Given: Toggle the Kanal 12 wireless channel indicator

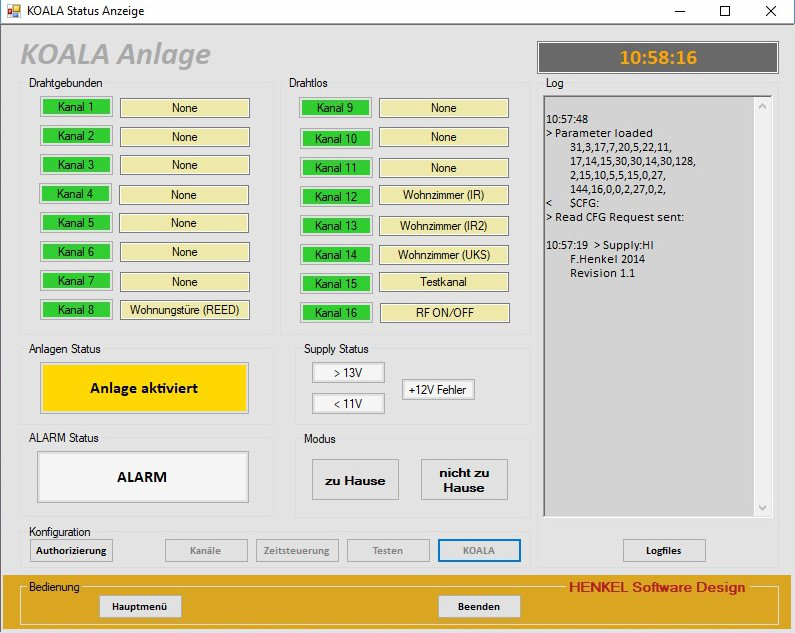Looking at the screenshot, I should 335,196.
